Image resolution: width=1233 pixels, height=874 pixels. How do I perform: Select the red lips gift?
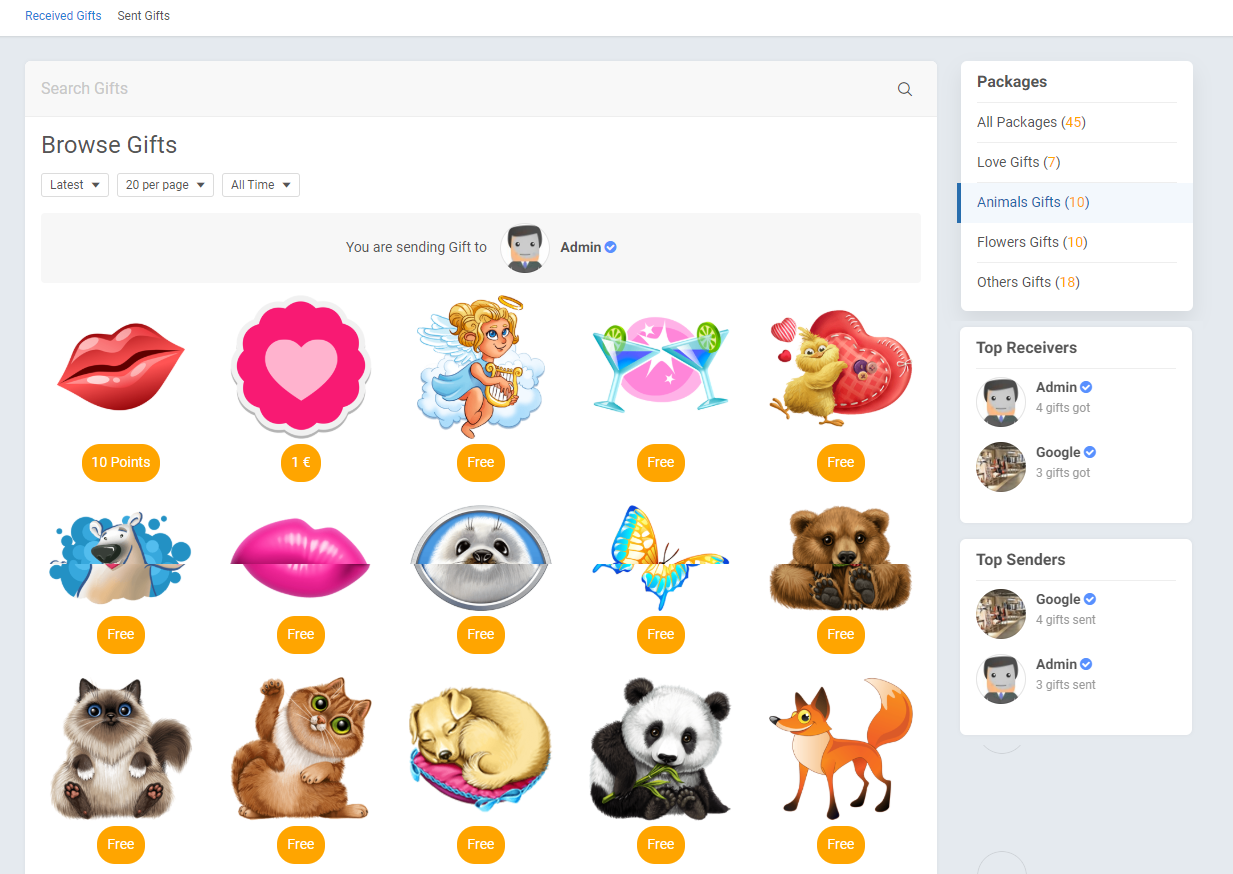click(x=121, y=366)
